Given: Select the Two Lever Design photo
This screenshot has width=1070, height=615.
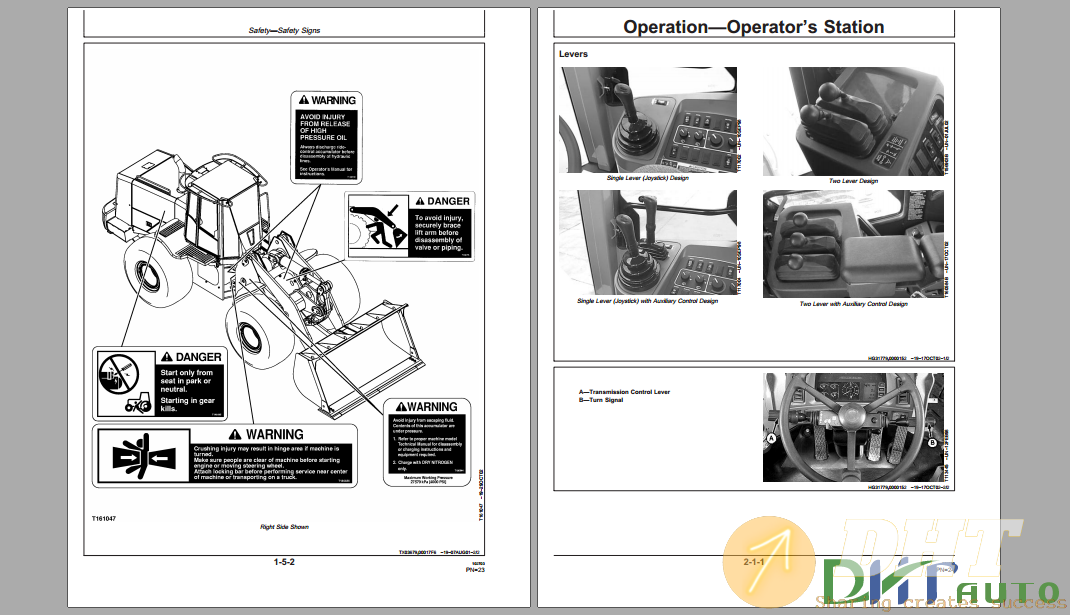Looking at the screenshot, I should pos(853,121).
